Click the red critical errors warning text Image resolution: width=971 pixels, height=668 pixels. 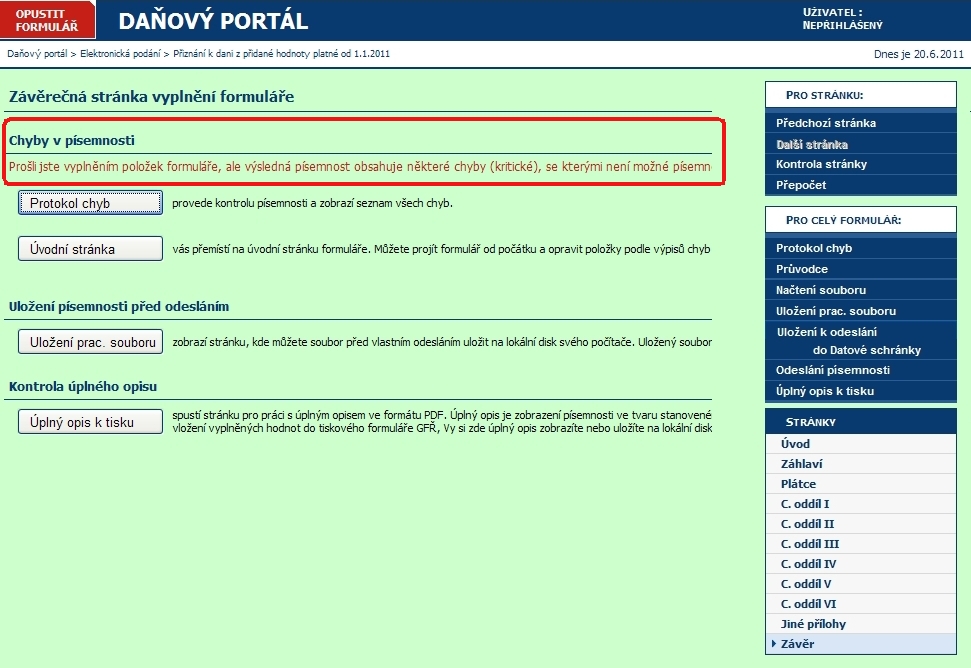click(360, 167)
